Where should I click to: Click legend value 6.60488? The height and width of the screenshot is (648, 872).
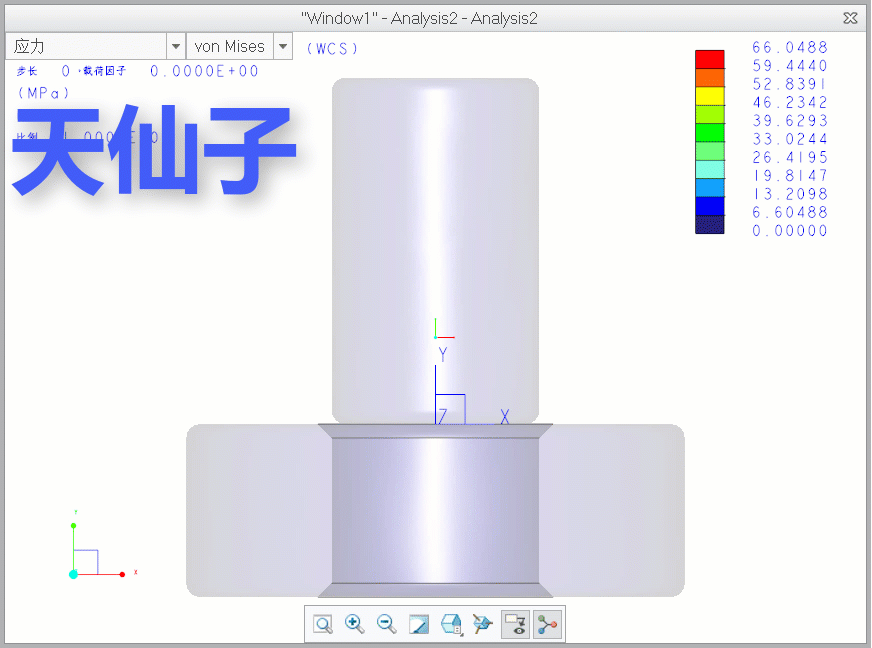[x=790, y=212]
